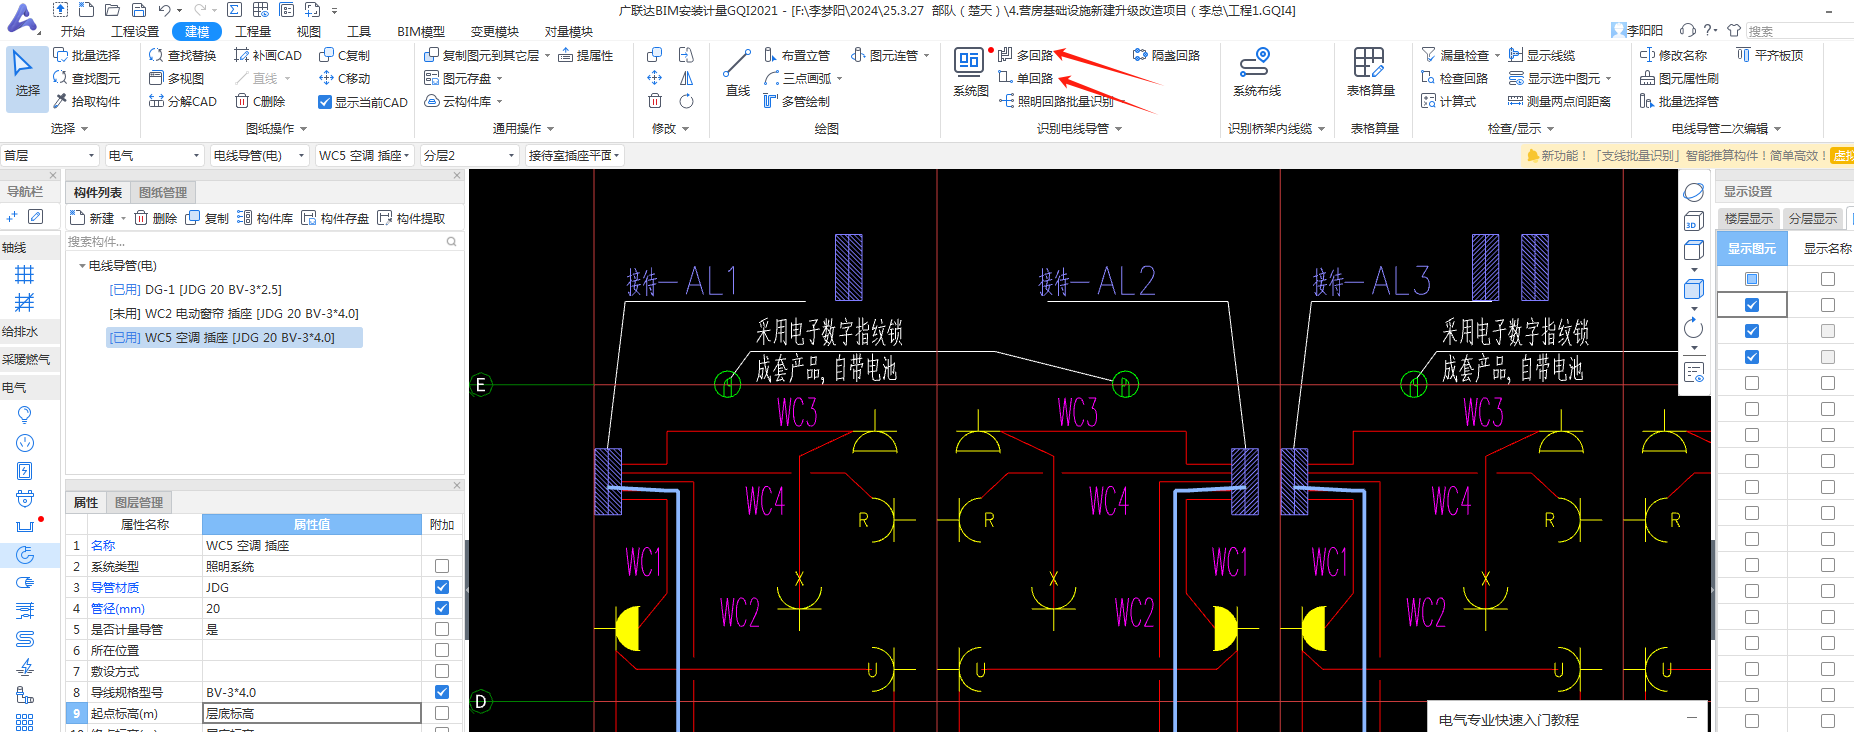Check 附加 box for 所在位置 row
Image resolution: width=1854 pixels, height=732 pixels.
[442, 650]
